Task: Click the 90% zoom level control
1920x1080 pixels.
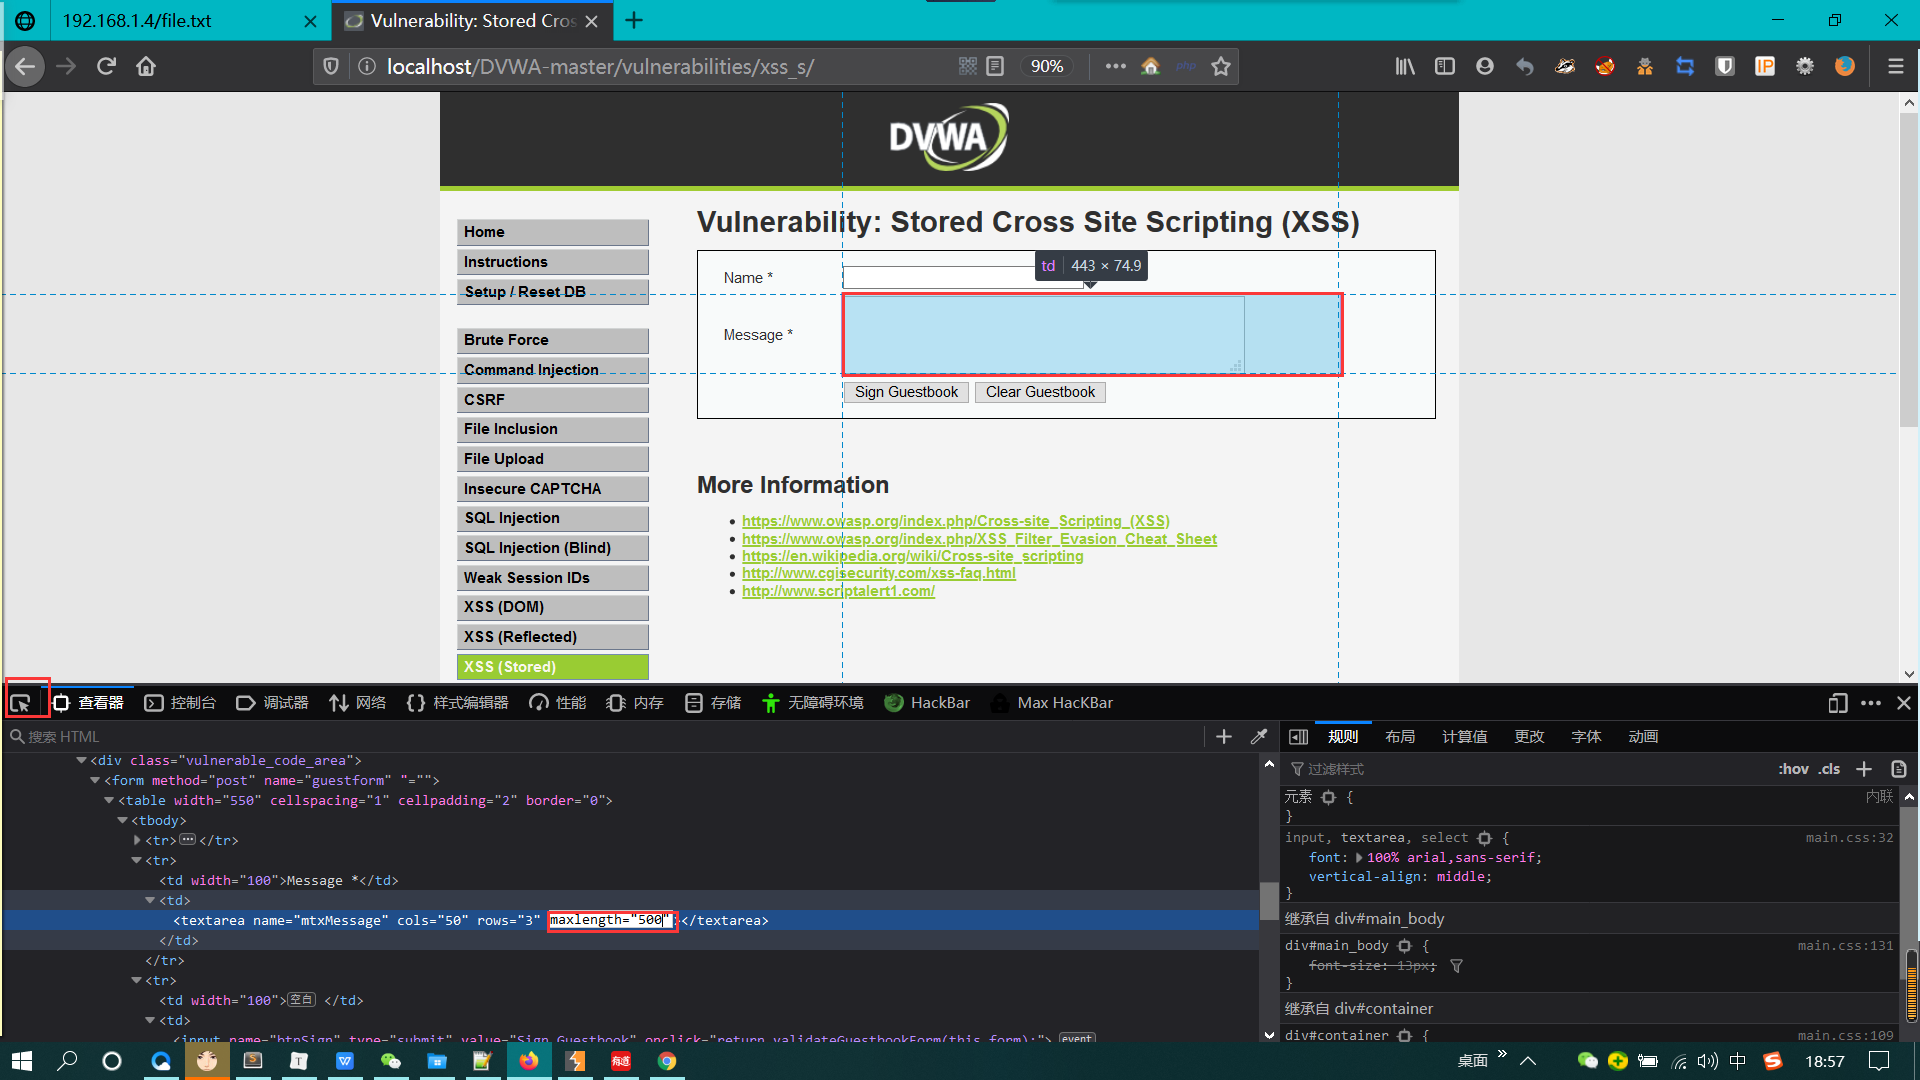Action: pos(1047,66)
